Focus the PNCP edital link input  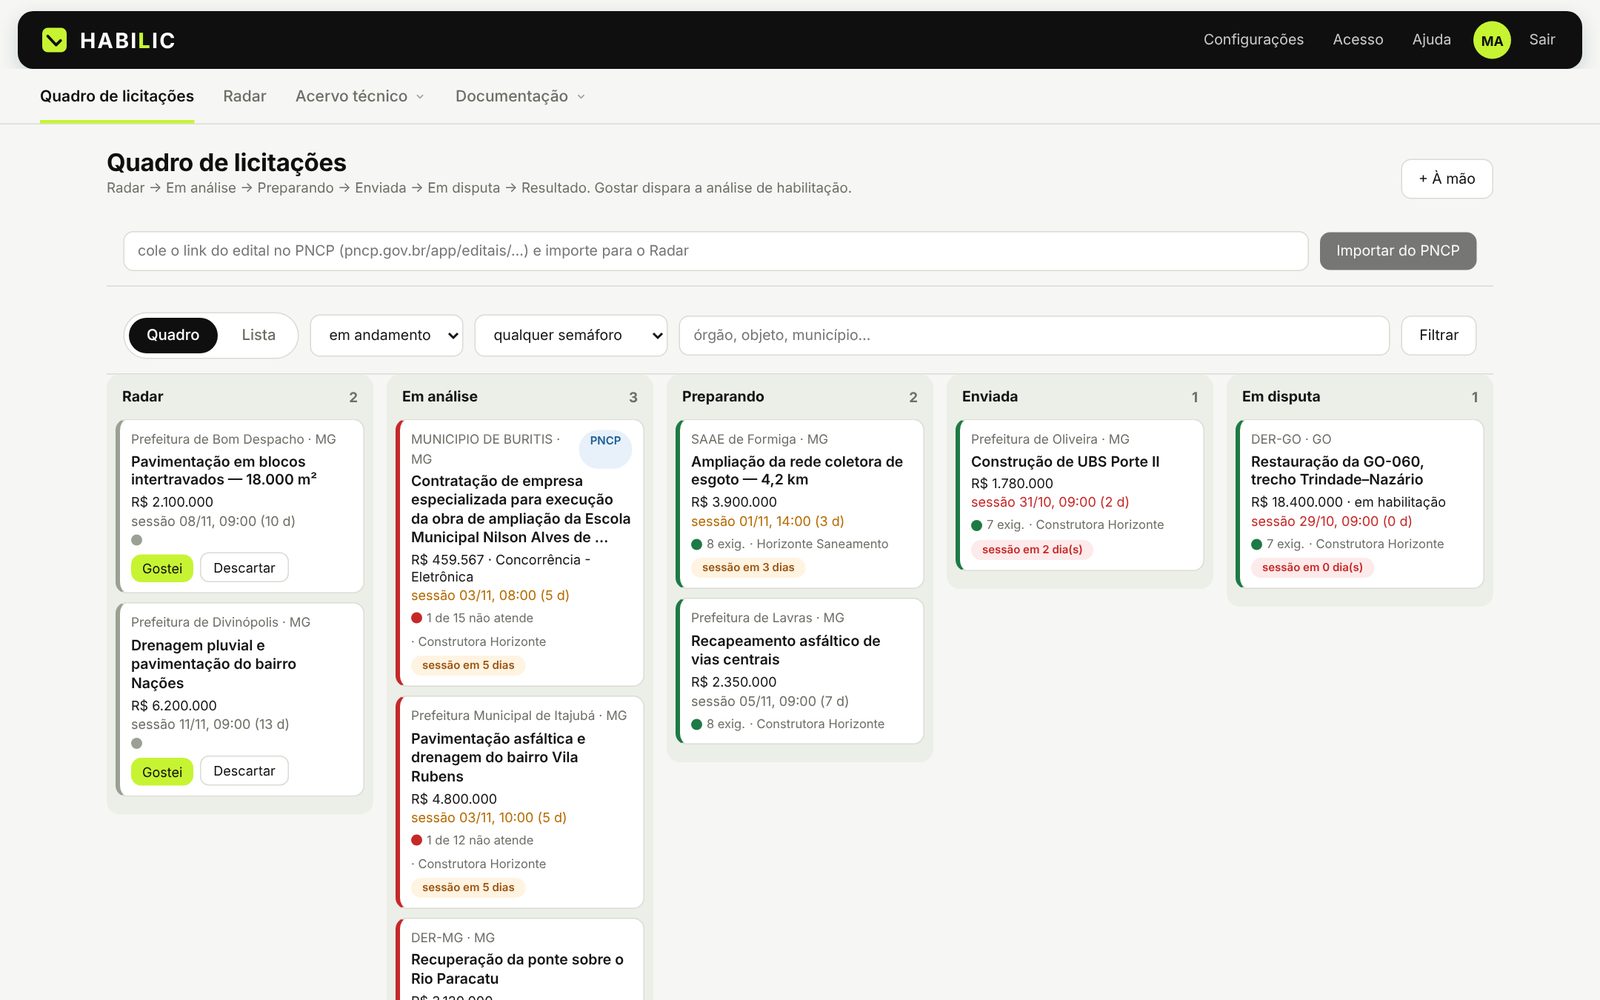coord(715,251)
